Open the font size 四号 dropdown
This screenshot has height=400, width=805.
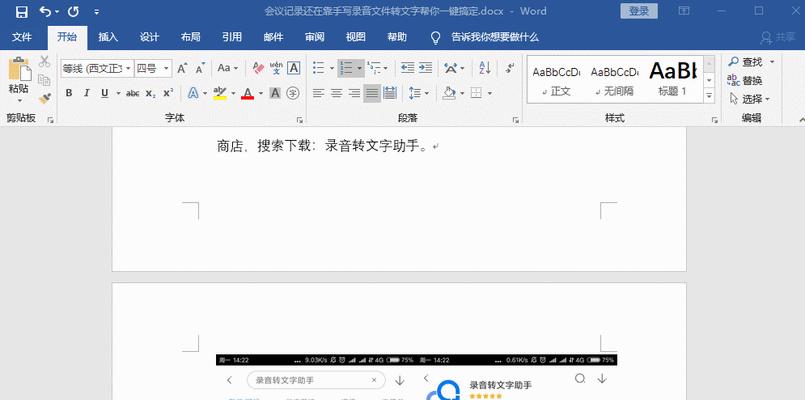point(167,68)
